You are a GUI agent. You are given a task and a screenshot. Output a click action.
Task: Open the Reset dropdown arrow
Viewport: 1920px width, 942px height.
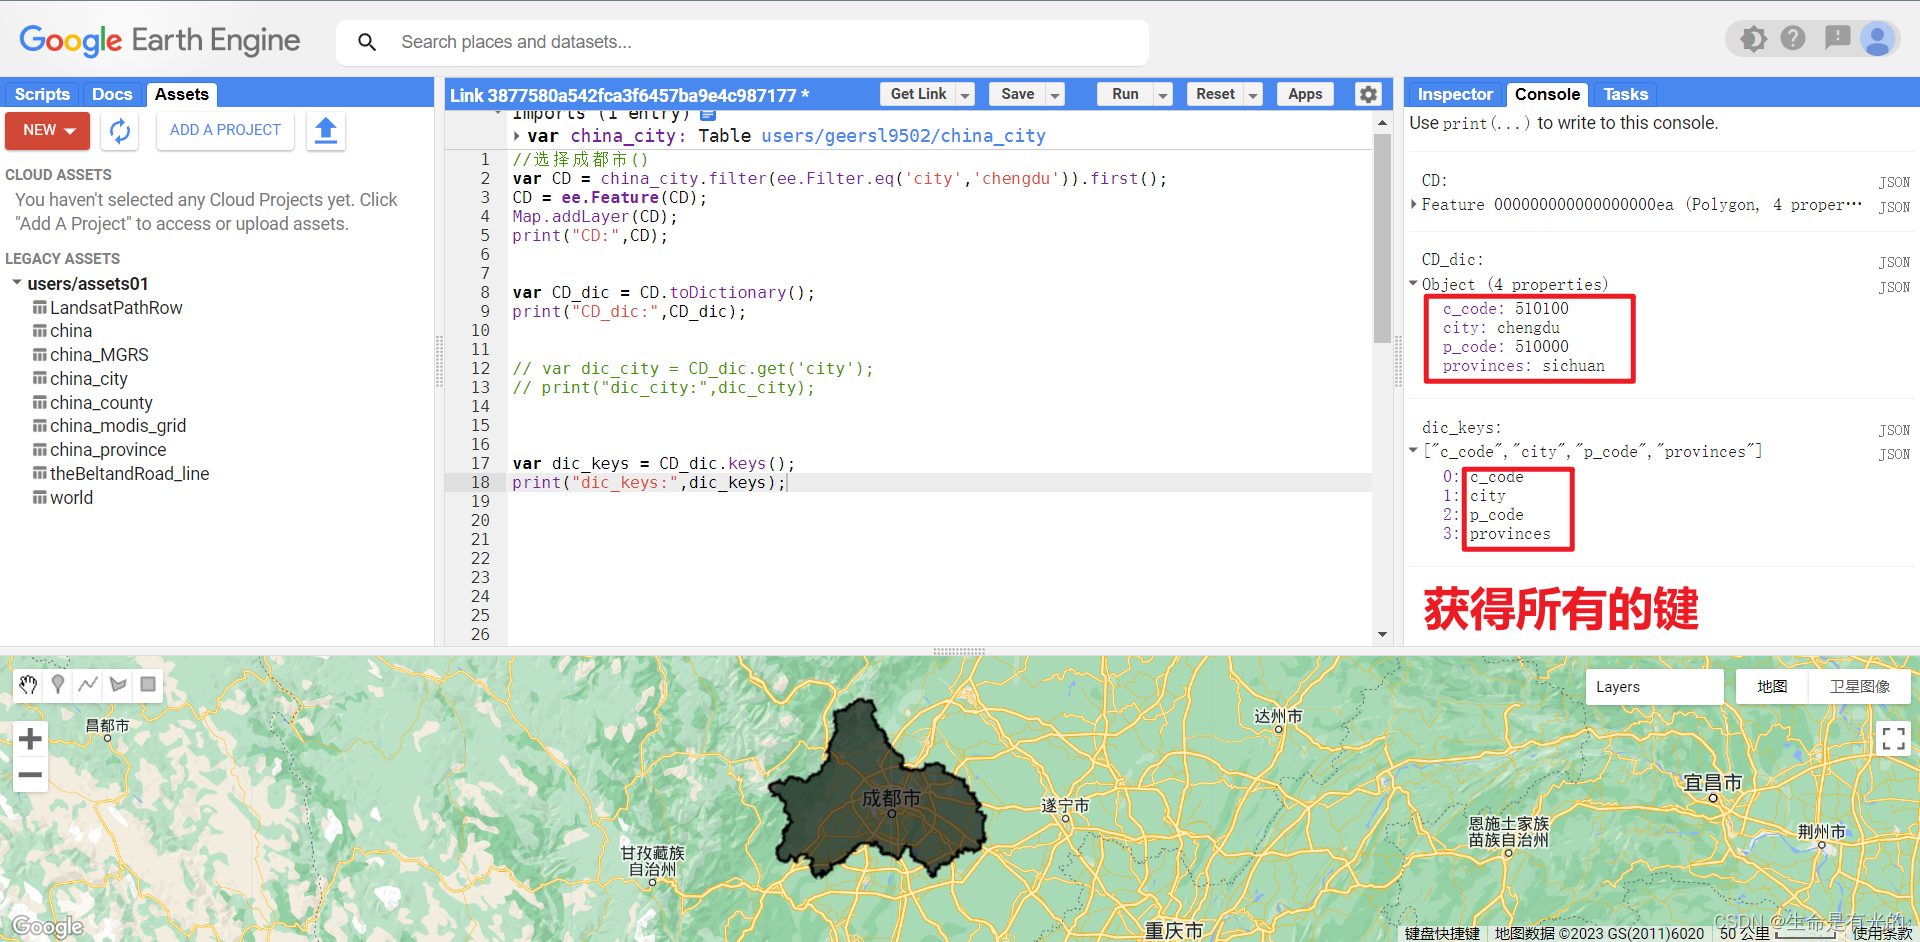[1252, 94]
